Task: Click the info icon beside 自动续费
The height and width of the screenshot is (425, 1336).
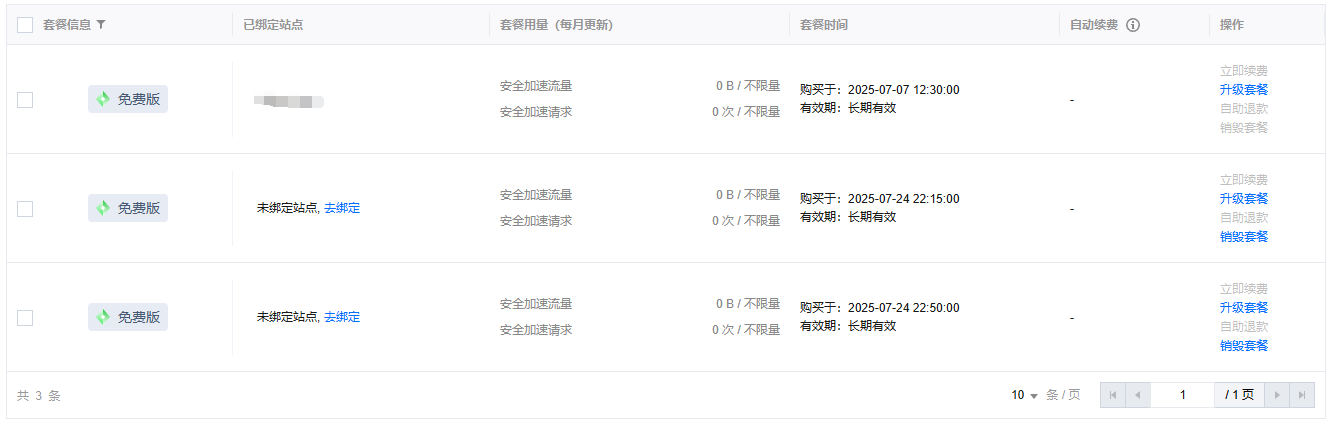Action: coord(1133,25)
